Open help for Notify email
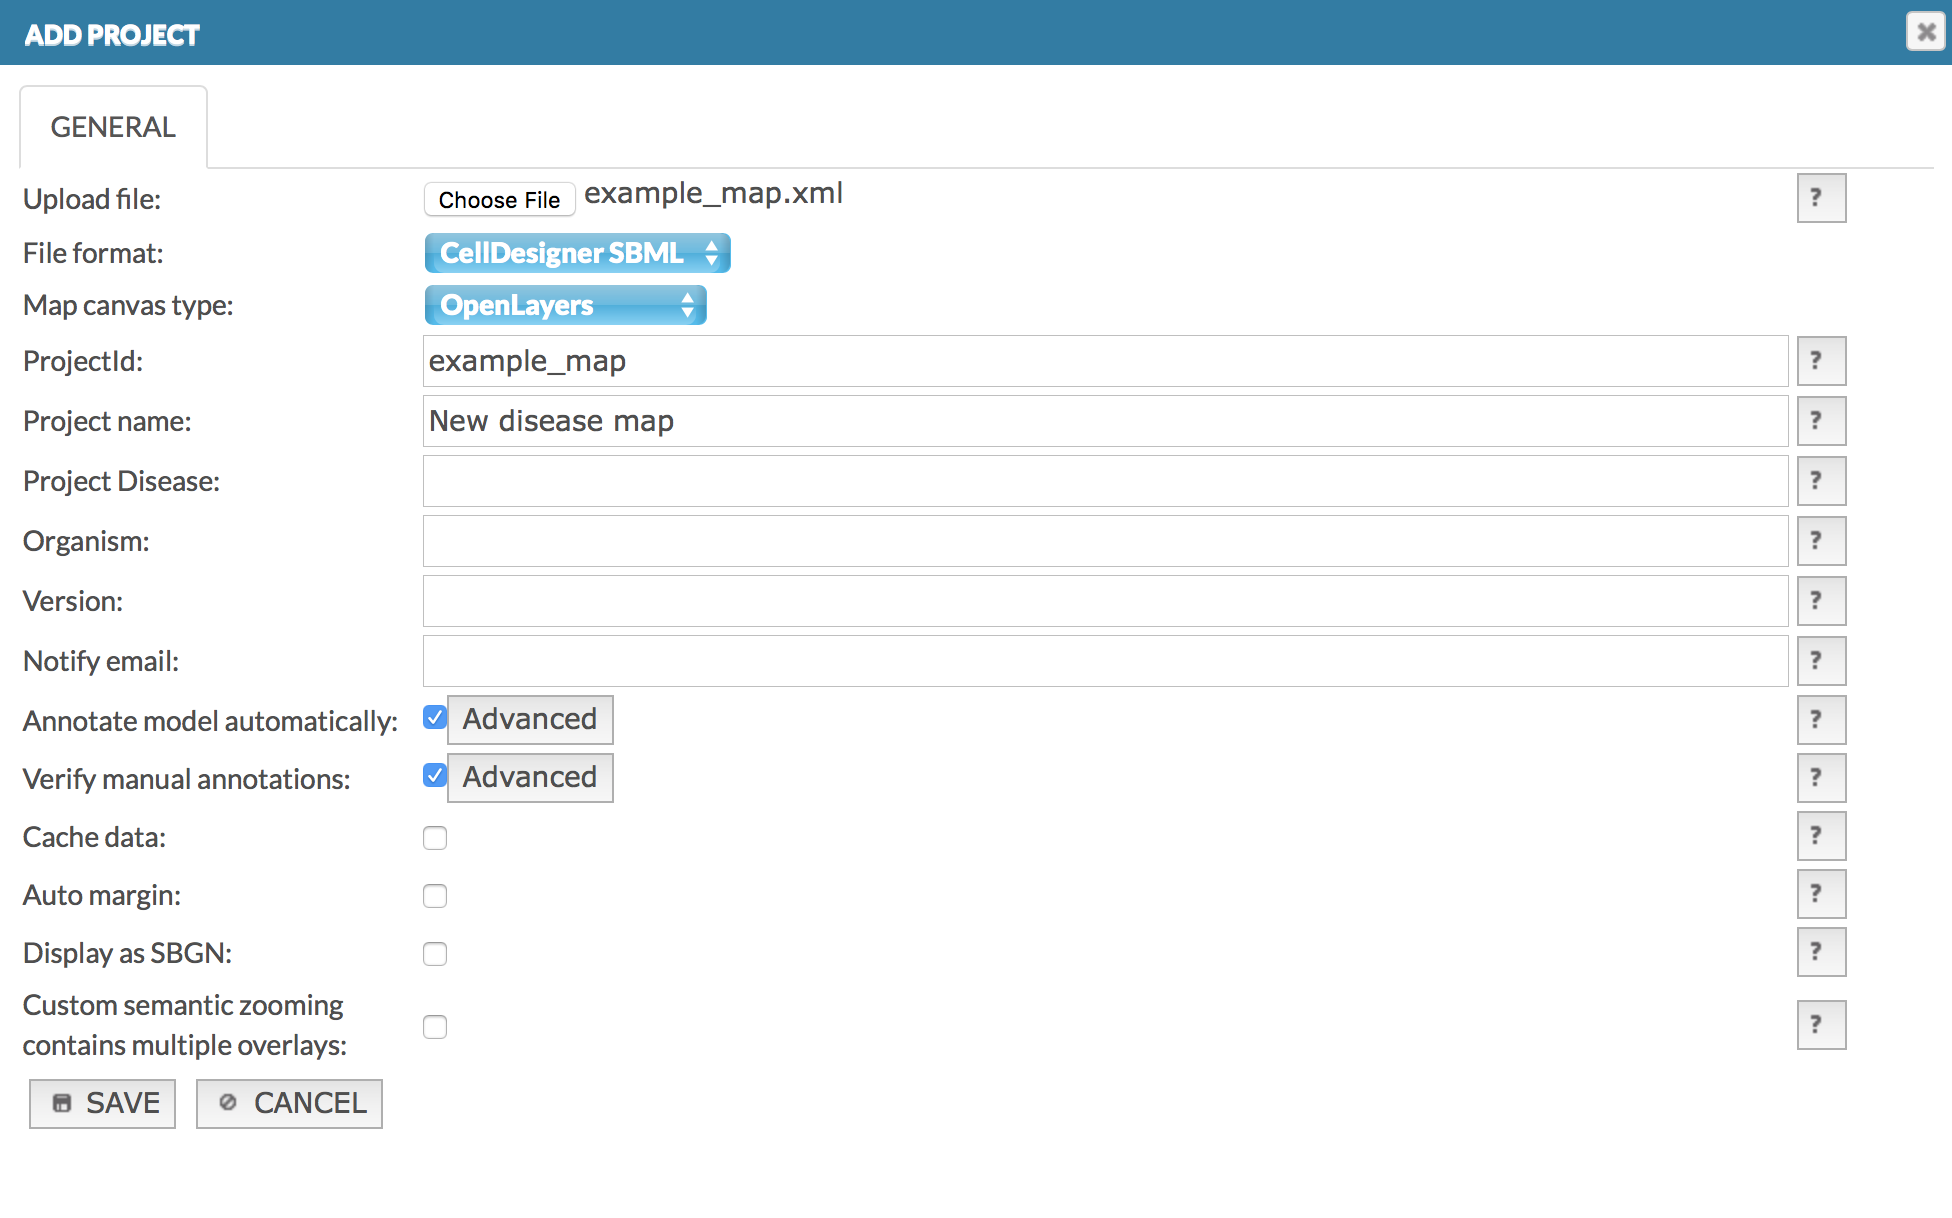Screen dimensions: 1952x1218 tap(1820, 661)
